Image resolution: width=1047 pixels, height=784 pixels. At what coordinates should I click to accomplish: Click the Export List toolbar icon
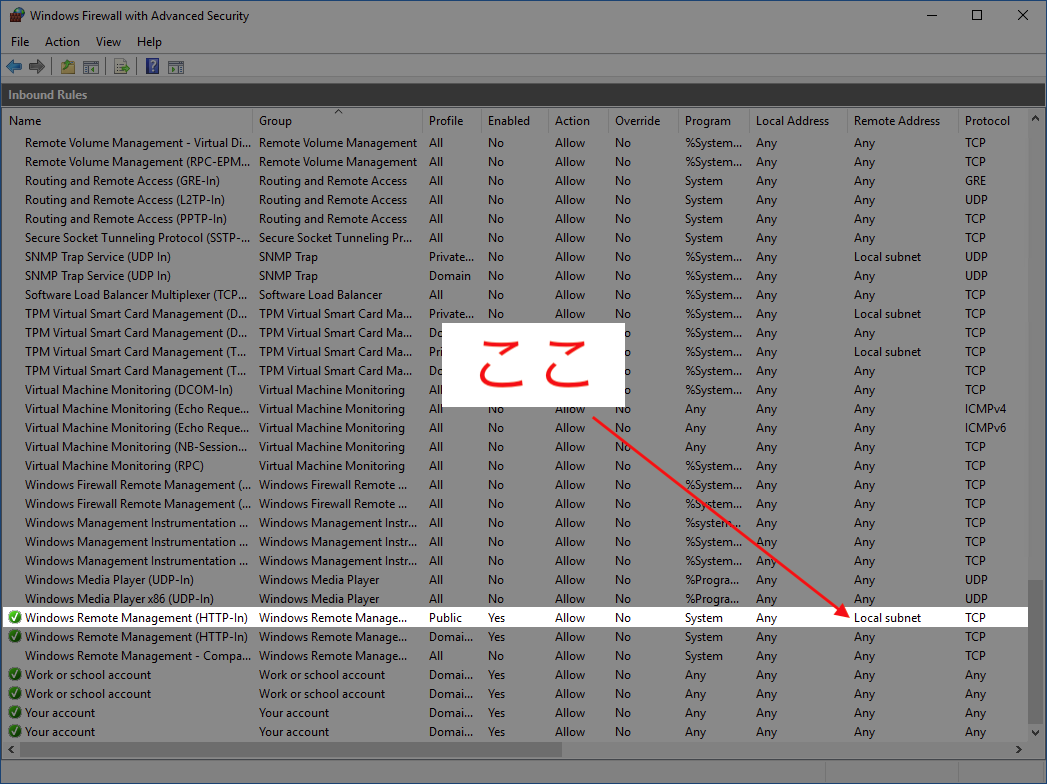click(122, 67)
